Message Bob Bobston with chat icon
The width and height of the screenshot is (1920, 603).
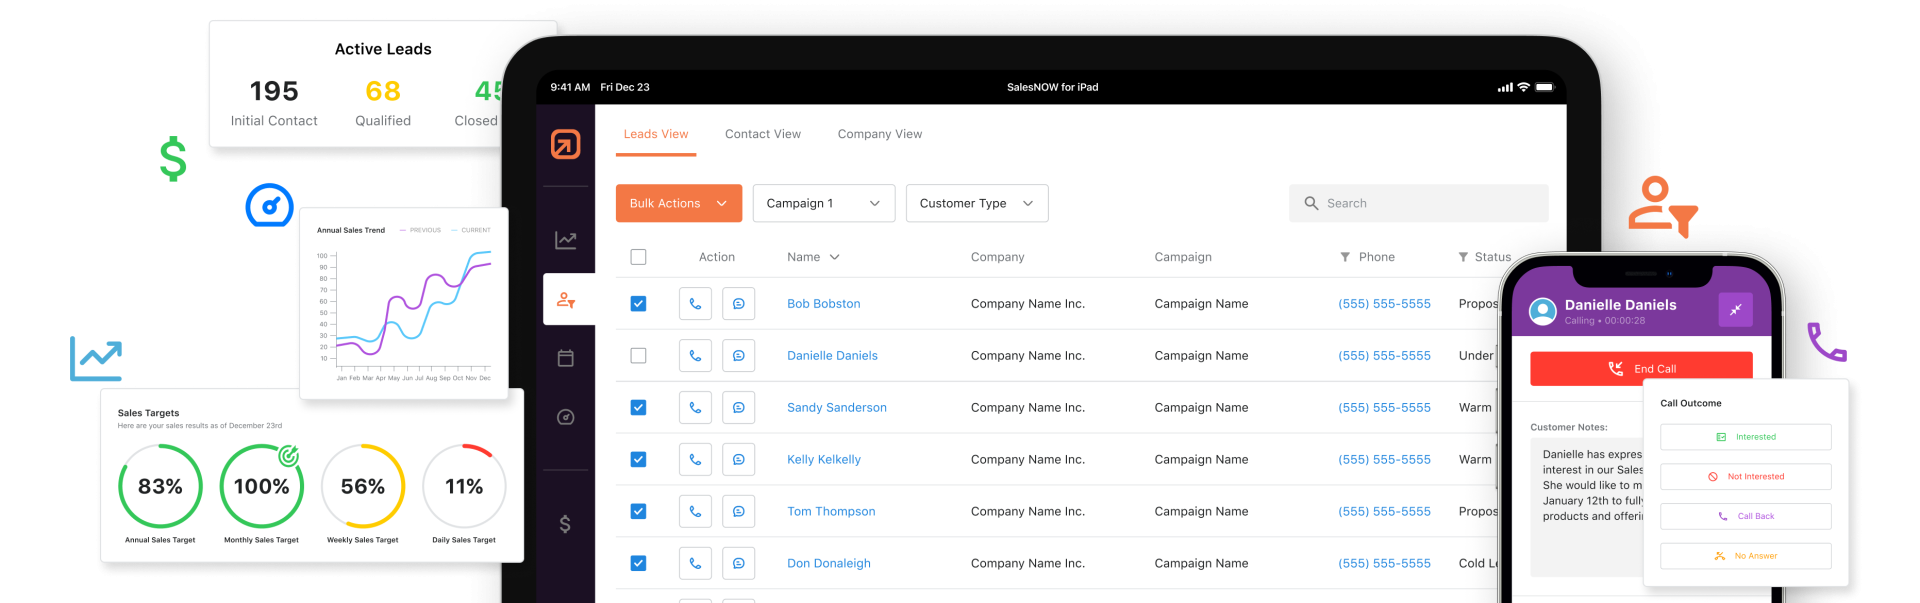tap(739, 303)
